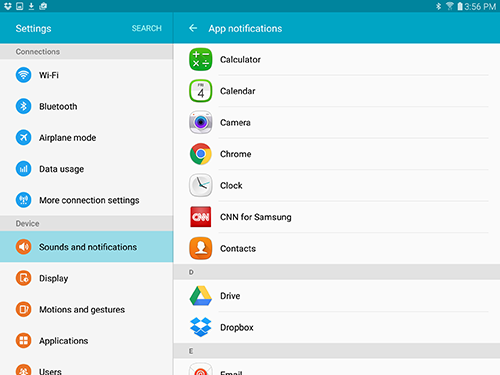Viewport: 500px width, 375px height.
Task: Tap the Contacts app icon
Action: tap(201, 248)
